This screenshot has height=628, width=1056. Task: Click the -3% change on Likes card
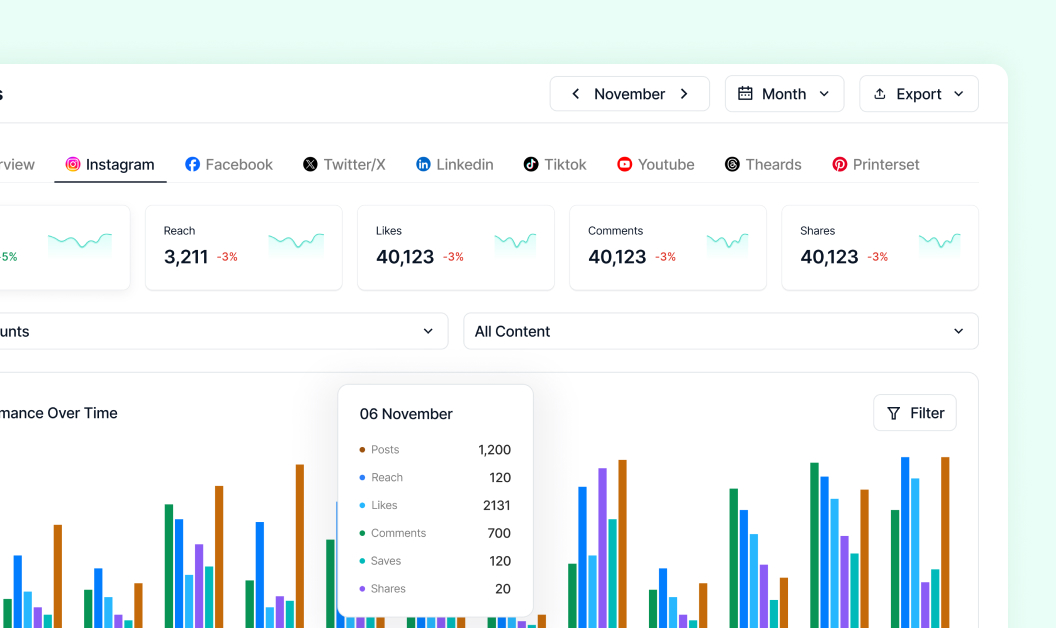point(453,257)
